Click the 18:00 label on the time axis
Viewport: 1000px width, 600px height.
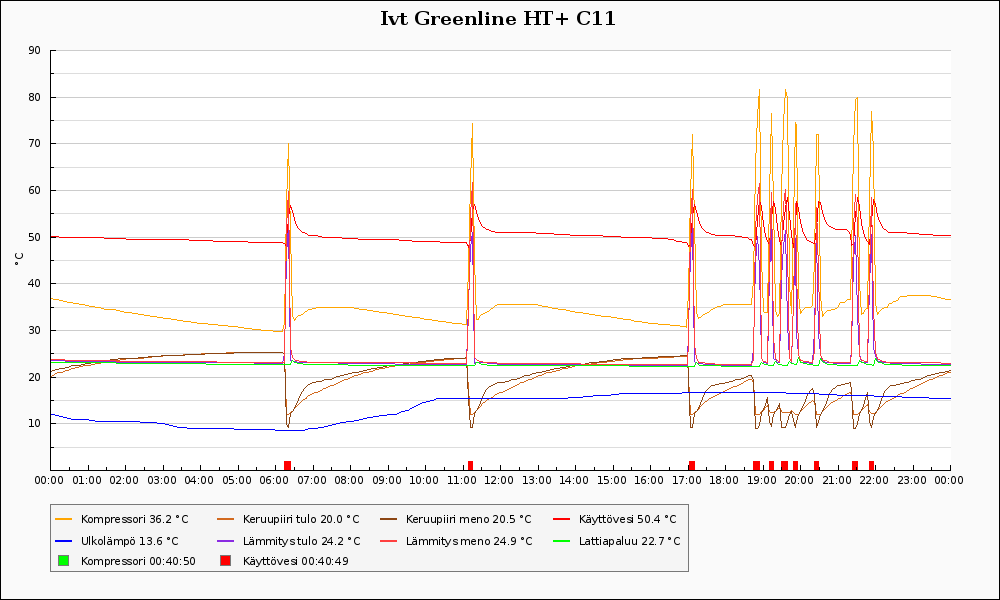(x=724, y=480)
